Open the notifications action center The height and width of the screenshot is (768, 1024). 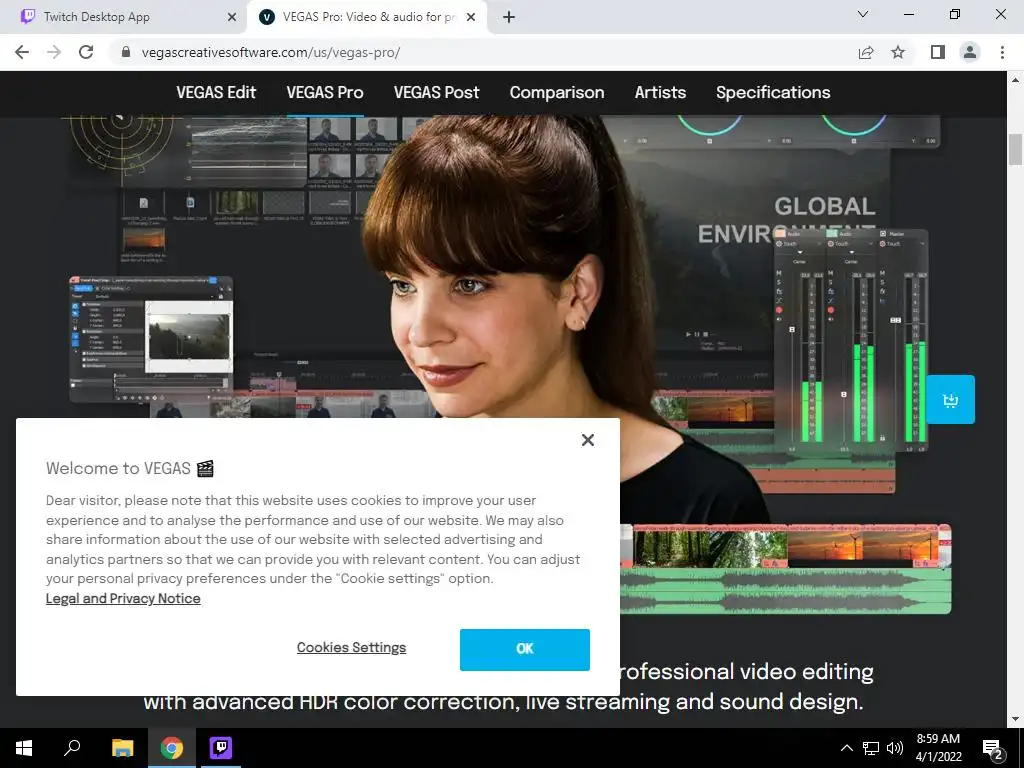tap(993, 748)
